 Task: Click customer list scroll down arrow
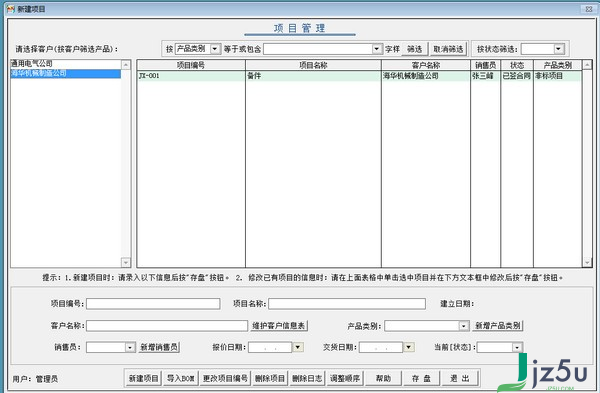pyautogui.click(x=126, y=263)
